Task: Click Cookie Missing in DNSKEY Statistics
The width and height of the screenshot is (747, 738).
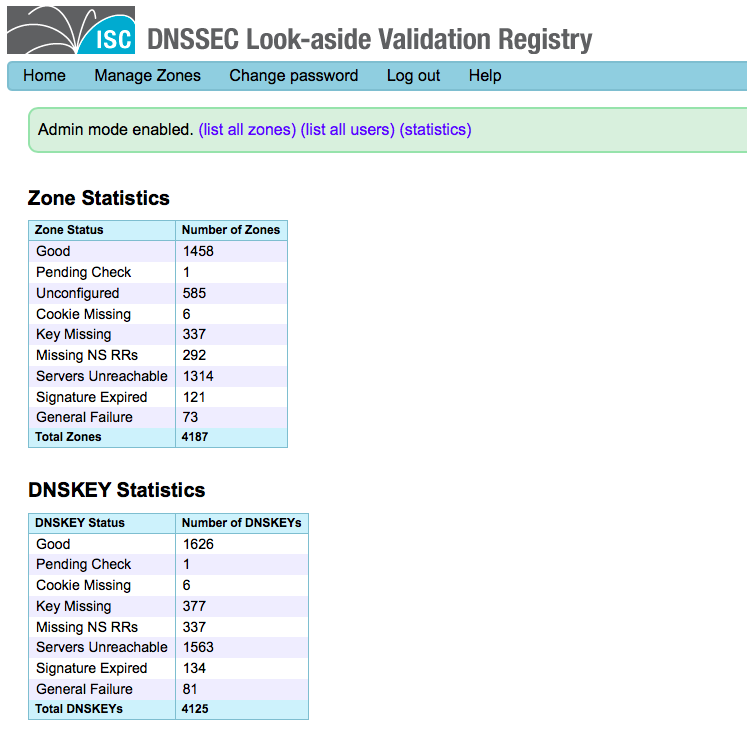Action: tap(83, 585)
